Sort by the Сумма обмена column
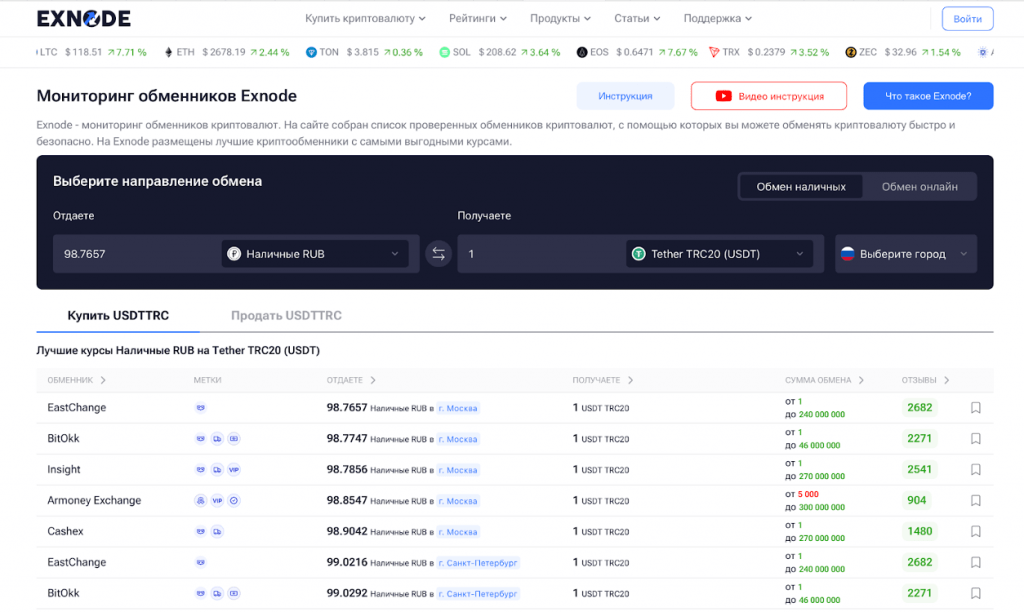Screen dimensions: 1024x612 point(824,380)
